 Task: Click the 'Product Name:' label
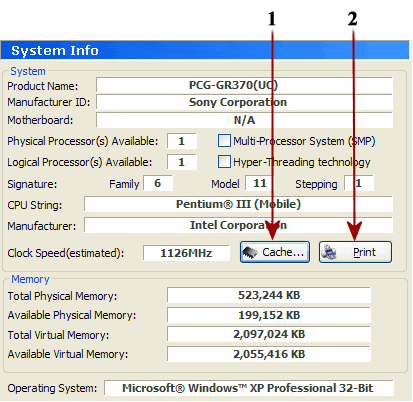(x=43, y=86)
